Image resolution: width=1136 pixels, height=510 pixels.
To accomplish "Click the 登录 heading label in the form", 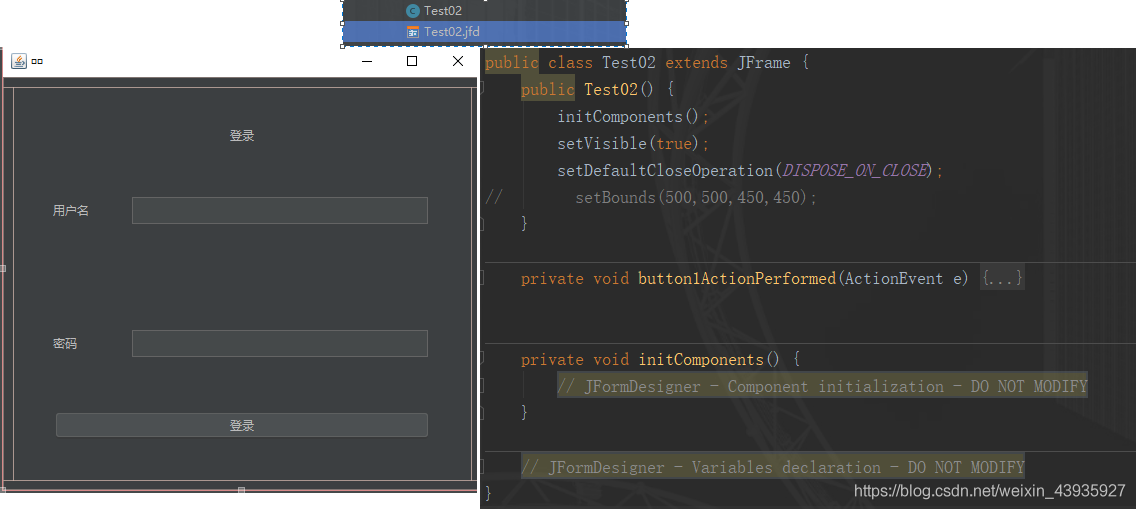I will coord(242,136).
